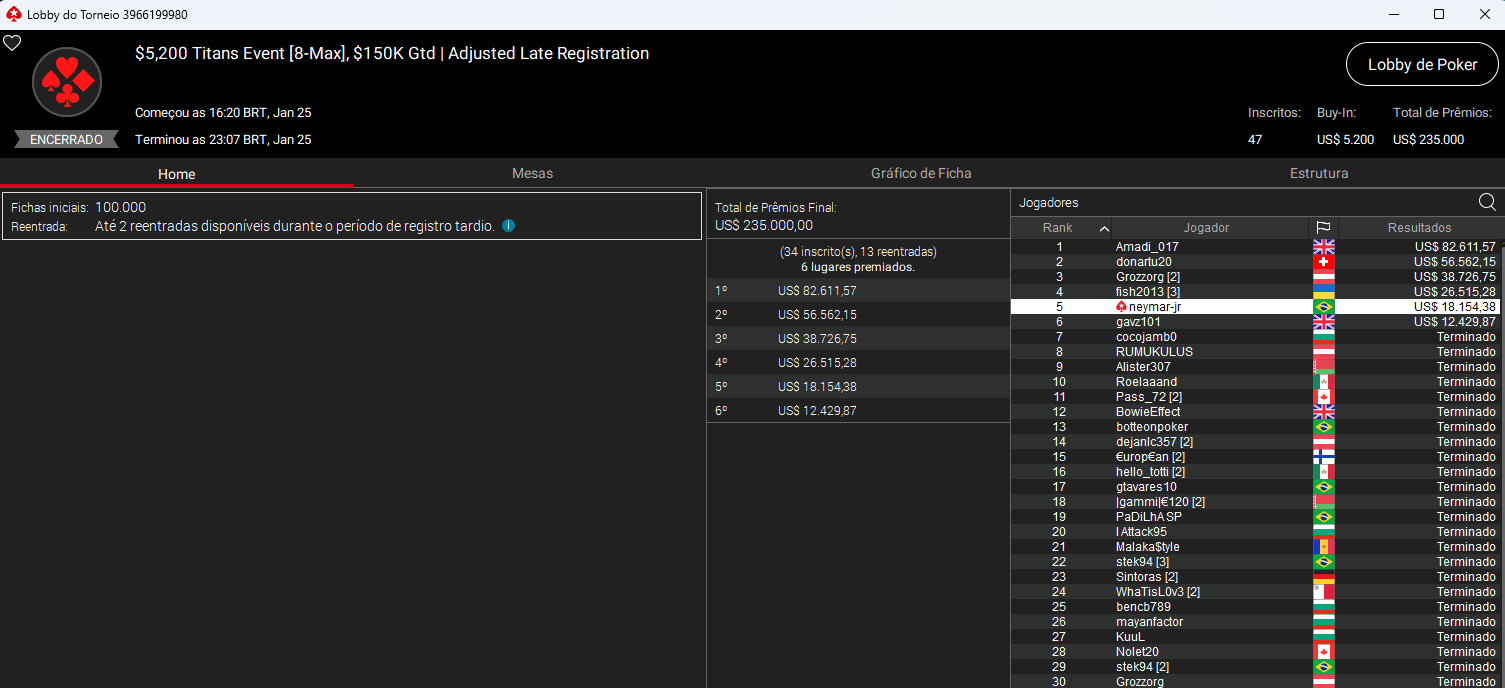Minimize the tournament lobby window
1505x688 pixels.
[1392, 14]
